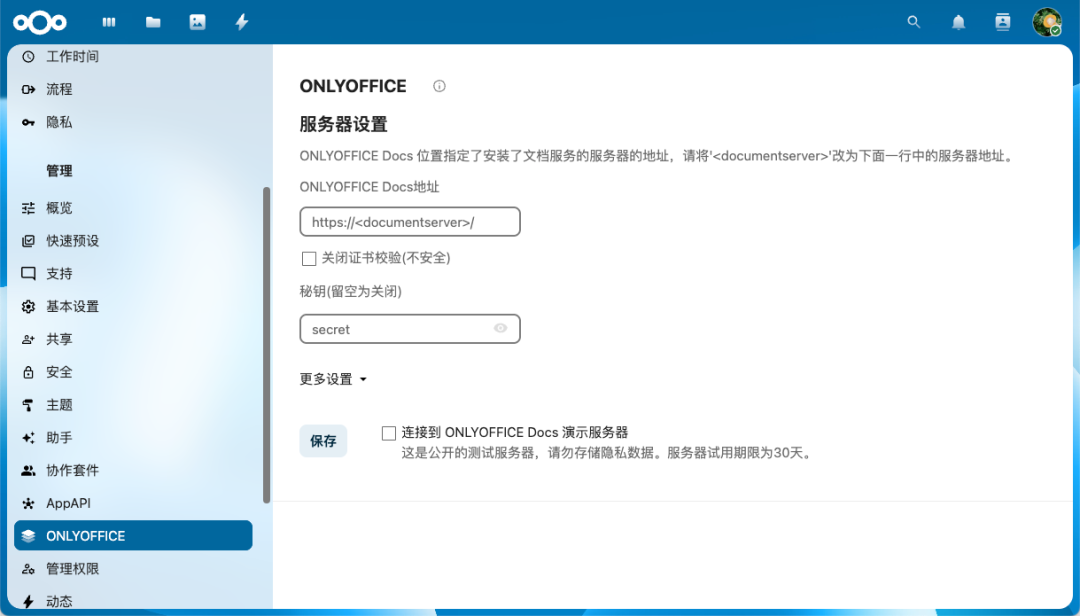Click the ONLYOFFICE info icon

[438, 86]
